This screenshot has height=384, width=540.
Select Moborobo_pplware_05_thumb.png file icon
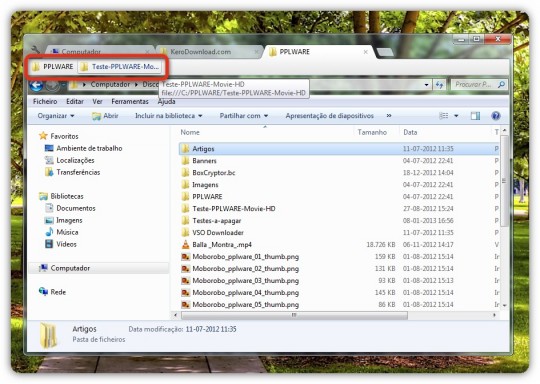click(x=186, y=305)
